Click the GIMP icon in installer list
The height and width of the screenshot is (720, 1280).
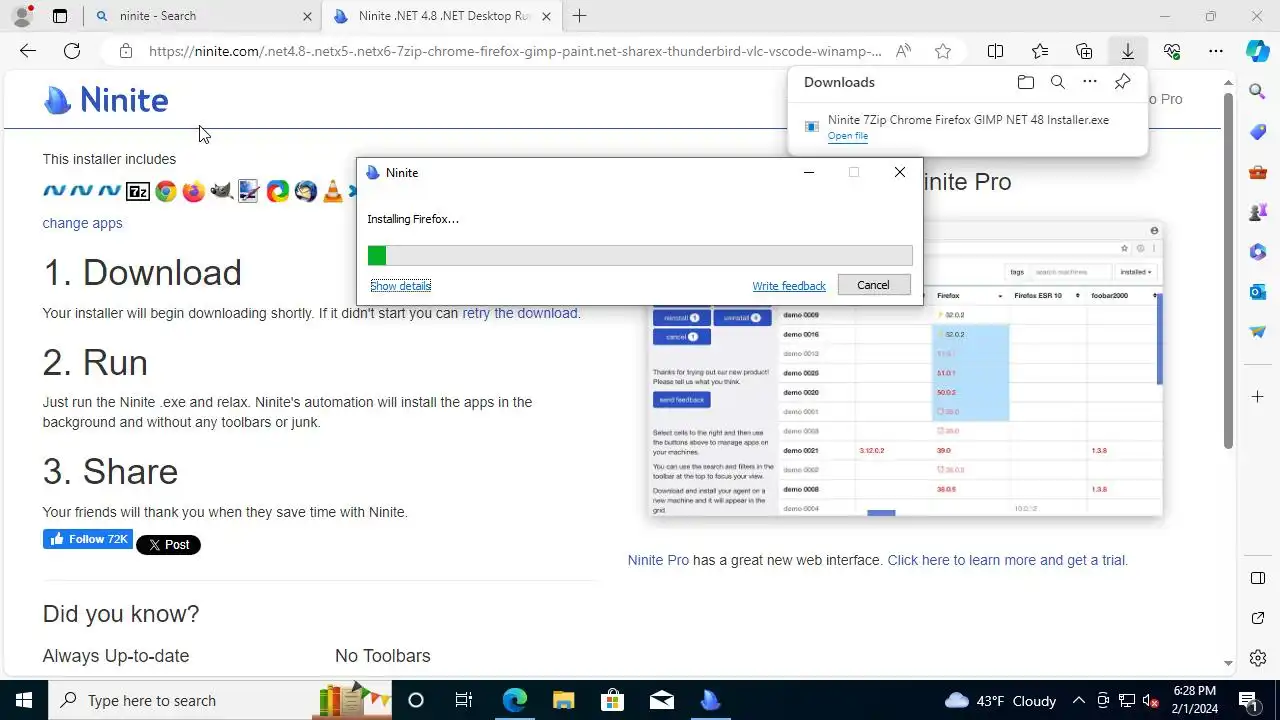coord(222,191)
